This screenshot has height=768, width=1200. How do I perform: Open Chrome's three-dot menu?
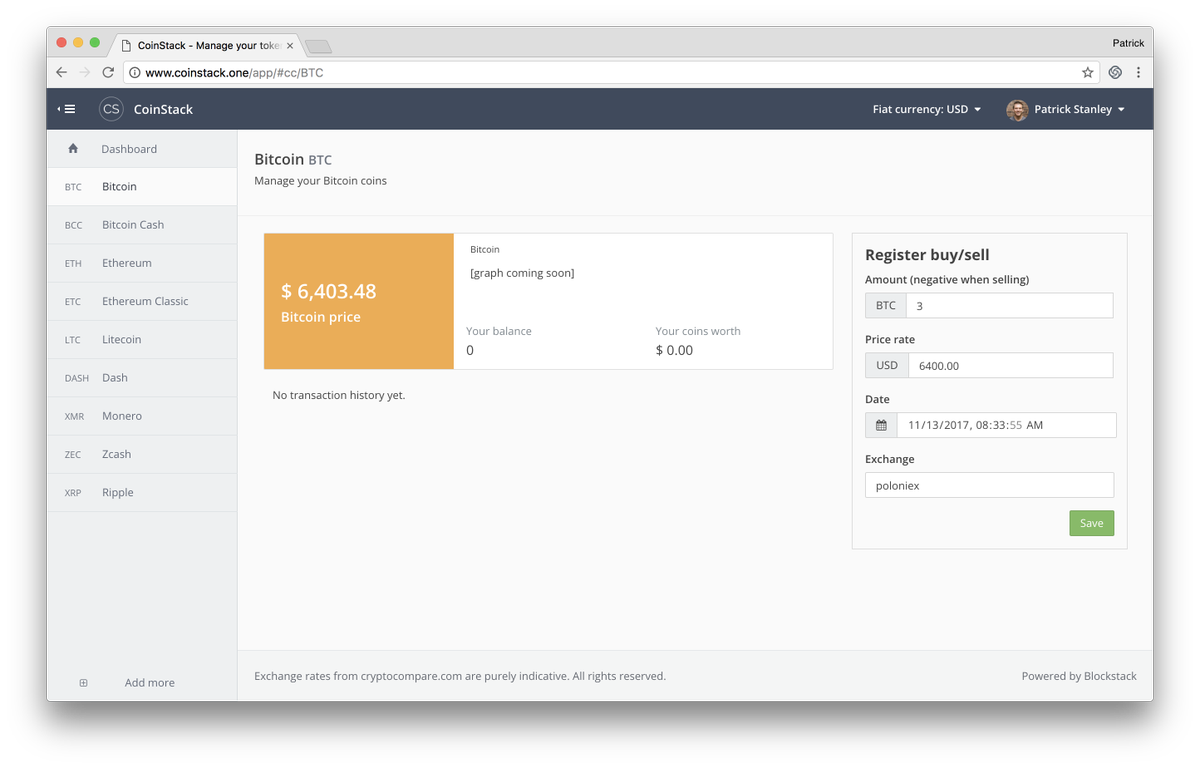(x=1138, y=73)
